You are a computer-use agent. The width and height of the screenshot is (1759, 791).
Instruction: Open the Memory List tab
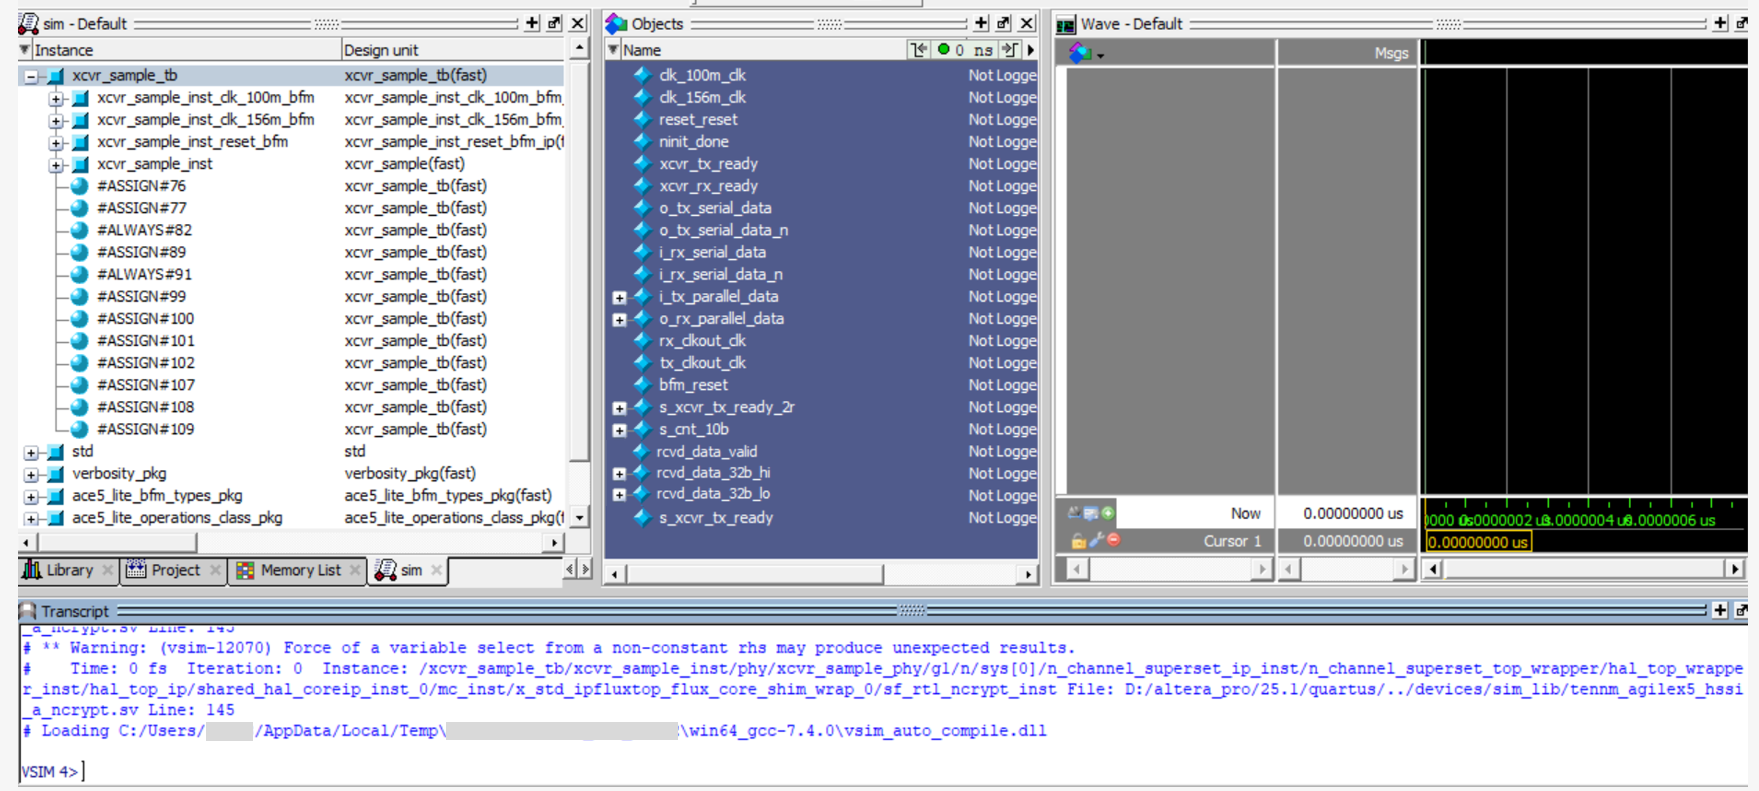coord(300,570)
